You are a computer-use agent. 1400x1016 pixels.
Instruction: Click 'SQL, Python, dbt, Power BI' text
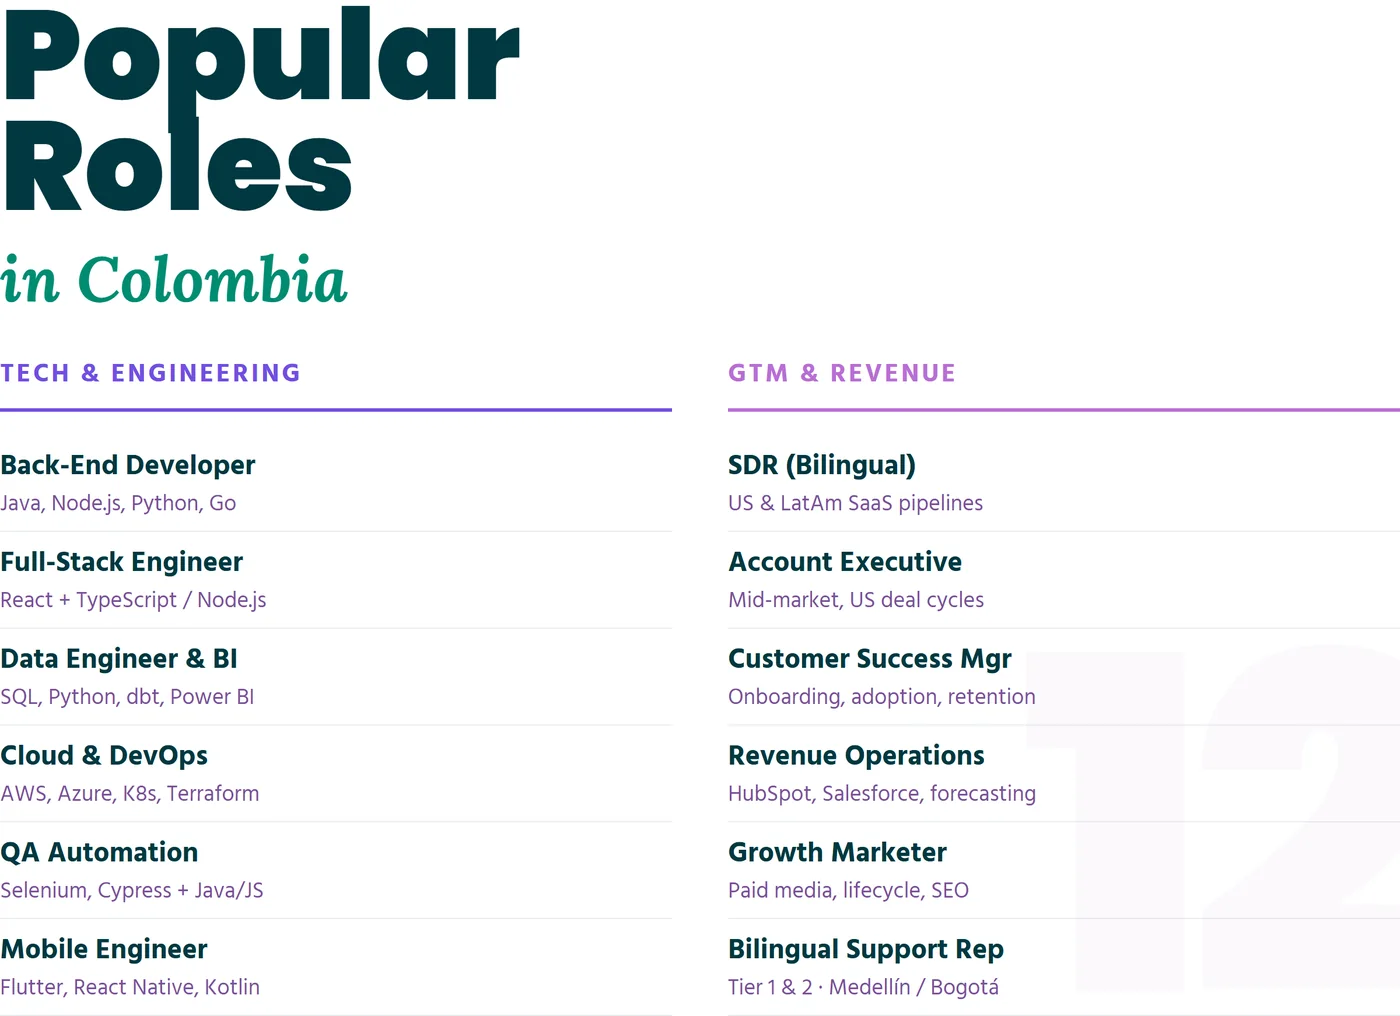pyautogui.click(x=127, y=697)
